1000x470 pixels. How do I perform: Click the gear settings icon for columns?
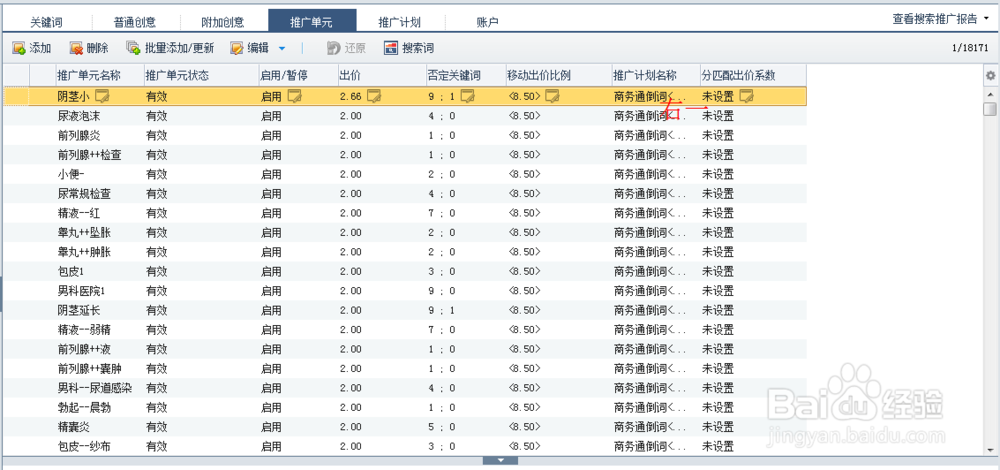click(x=990, y=75)
